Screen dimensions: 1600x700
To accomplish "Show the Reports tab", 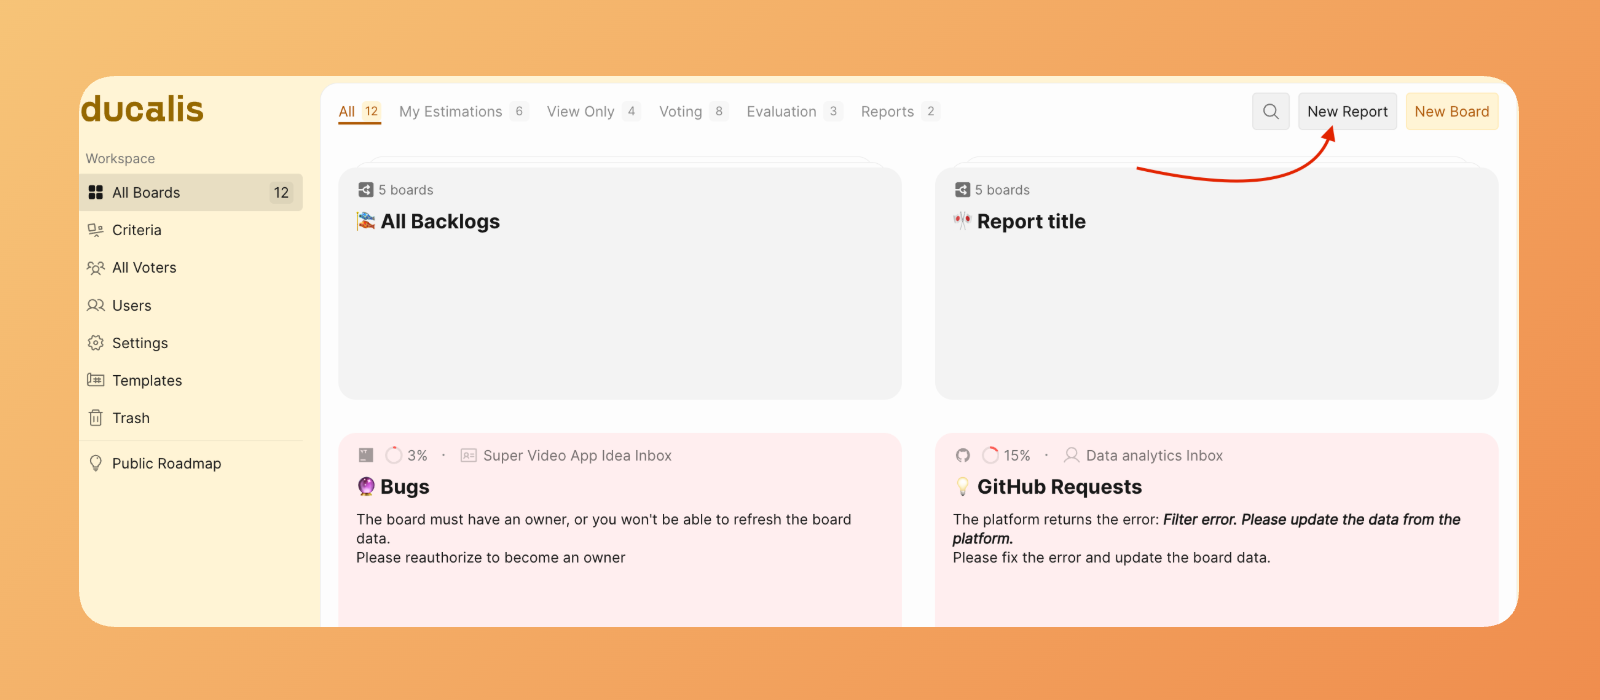I will [x=888, y=112].
